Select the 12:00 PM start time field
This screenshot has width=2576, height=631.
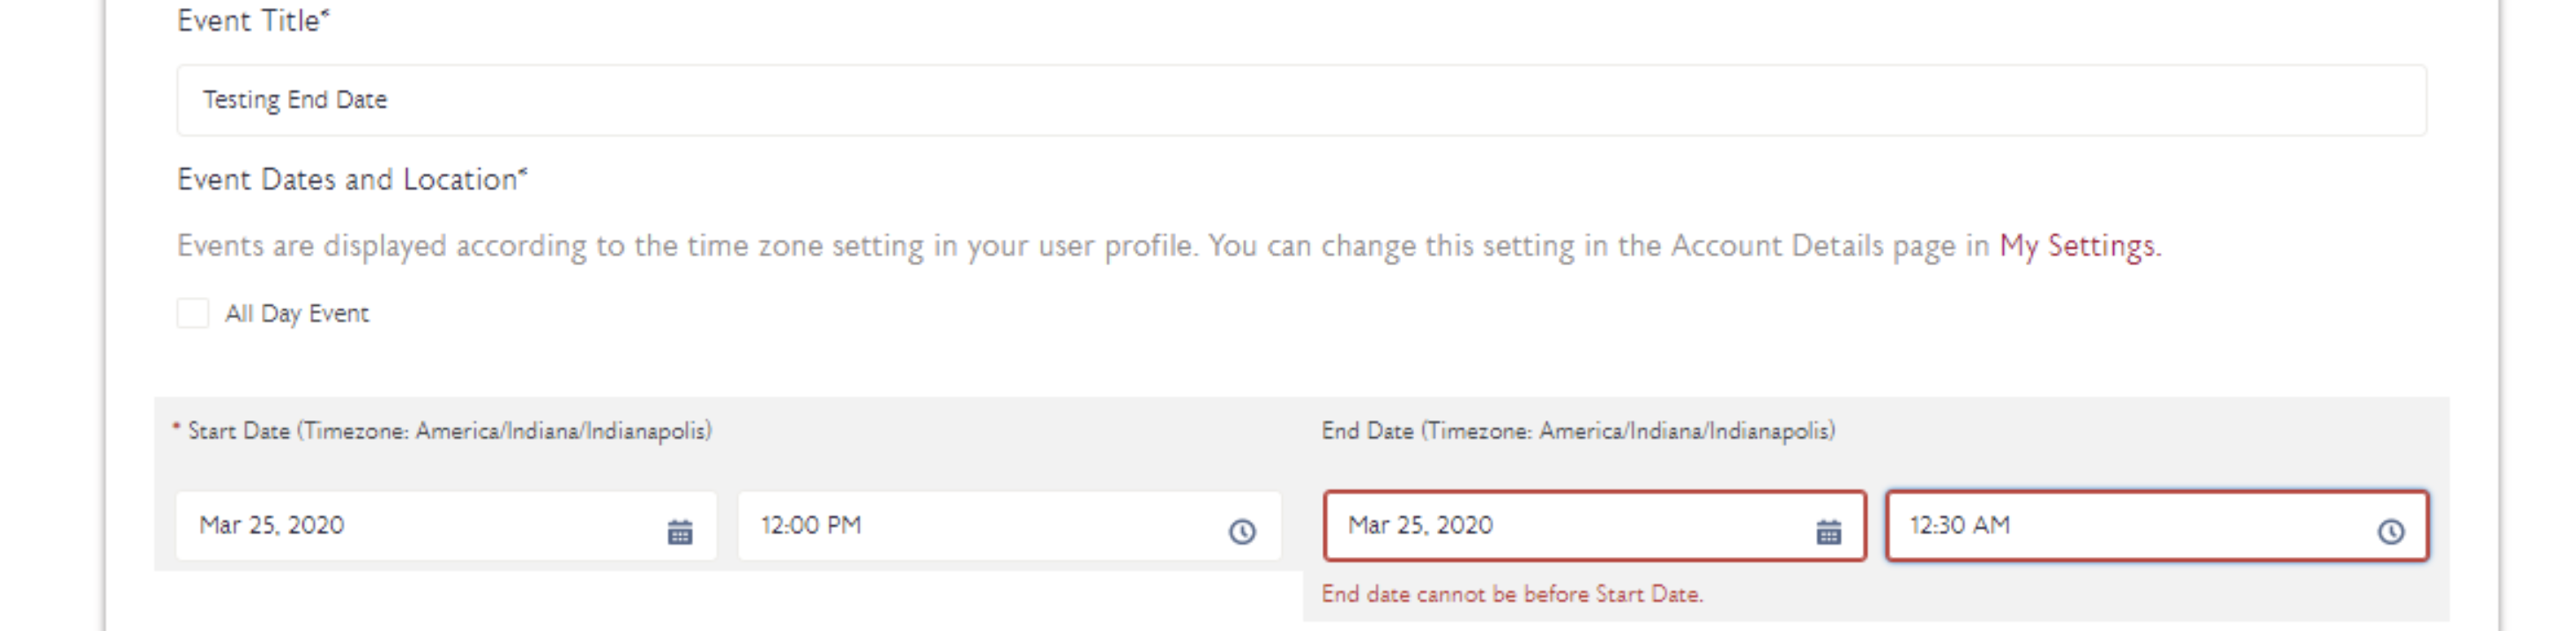tap(980, 526)
